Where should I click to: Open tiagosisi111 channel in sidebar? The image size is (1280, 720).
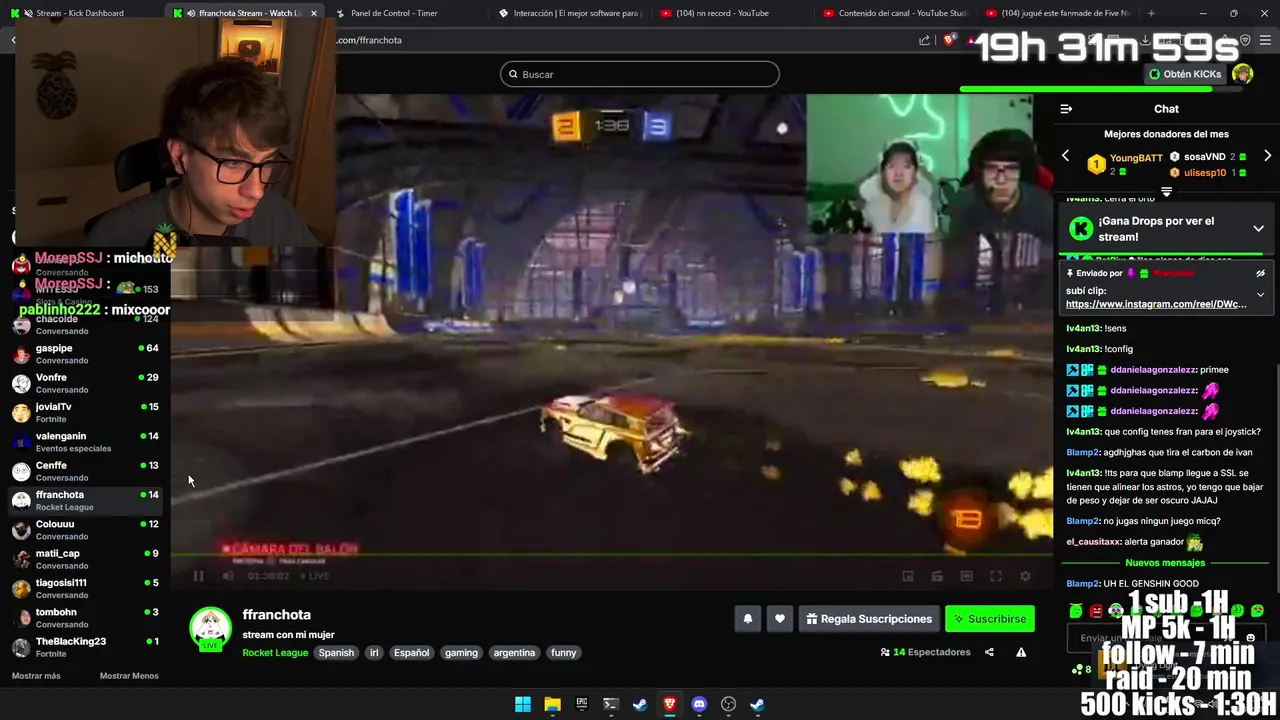click(x=85, y=588)
